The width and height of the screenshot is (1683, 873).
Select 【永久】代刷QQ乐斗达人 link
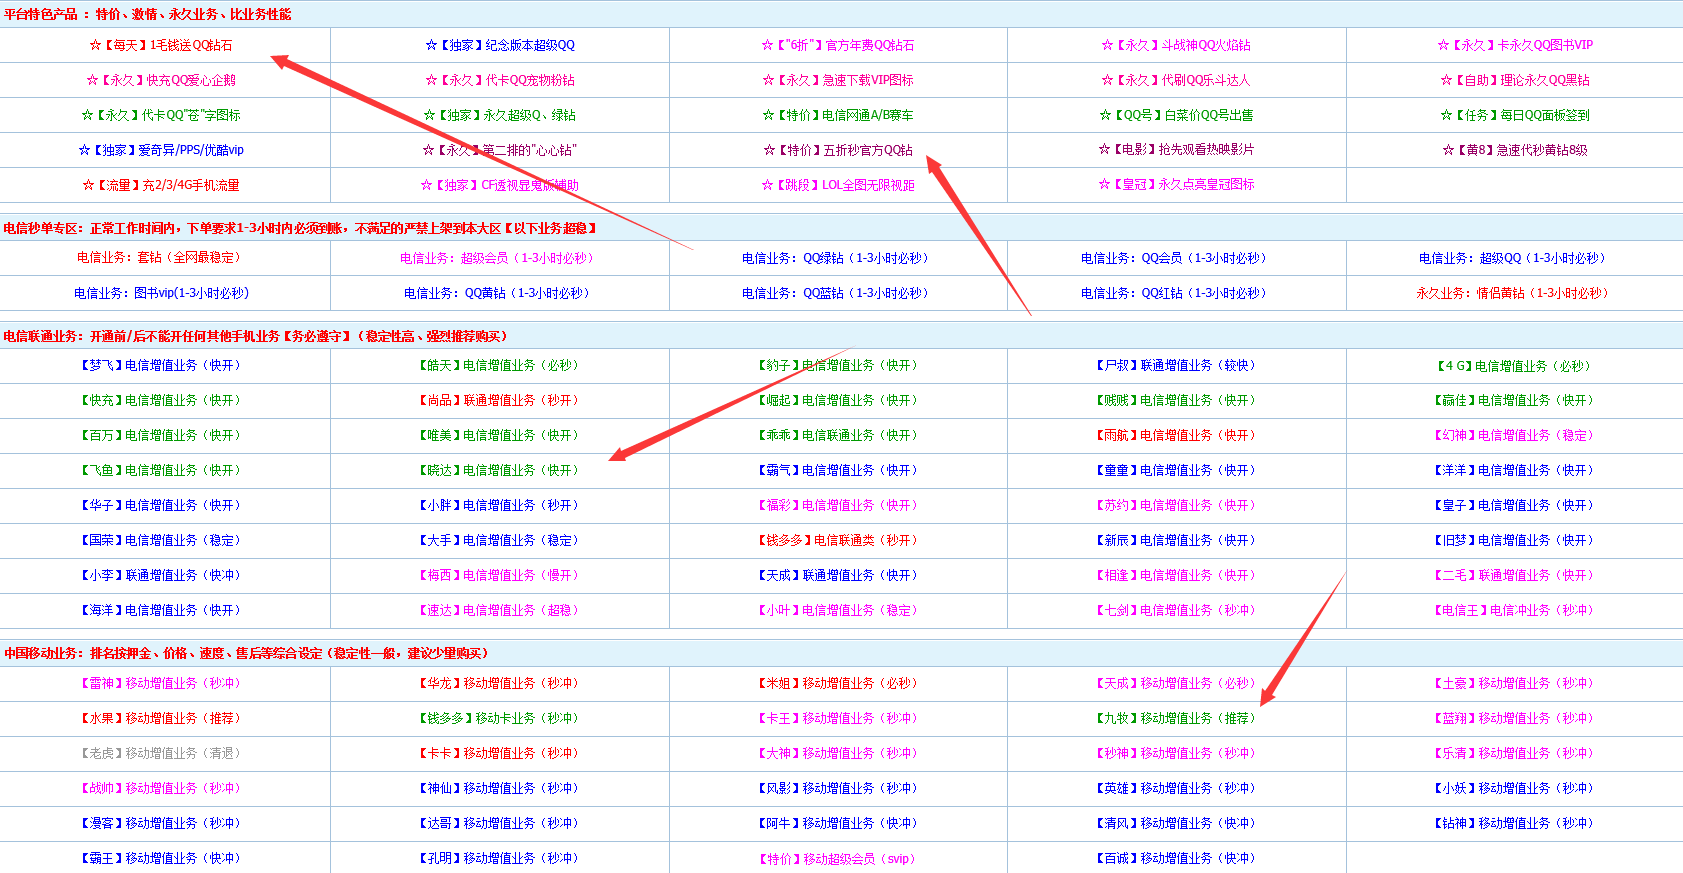pyautogui.click(x=1176, y=80)
